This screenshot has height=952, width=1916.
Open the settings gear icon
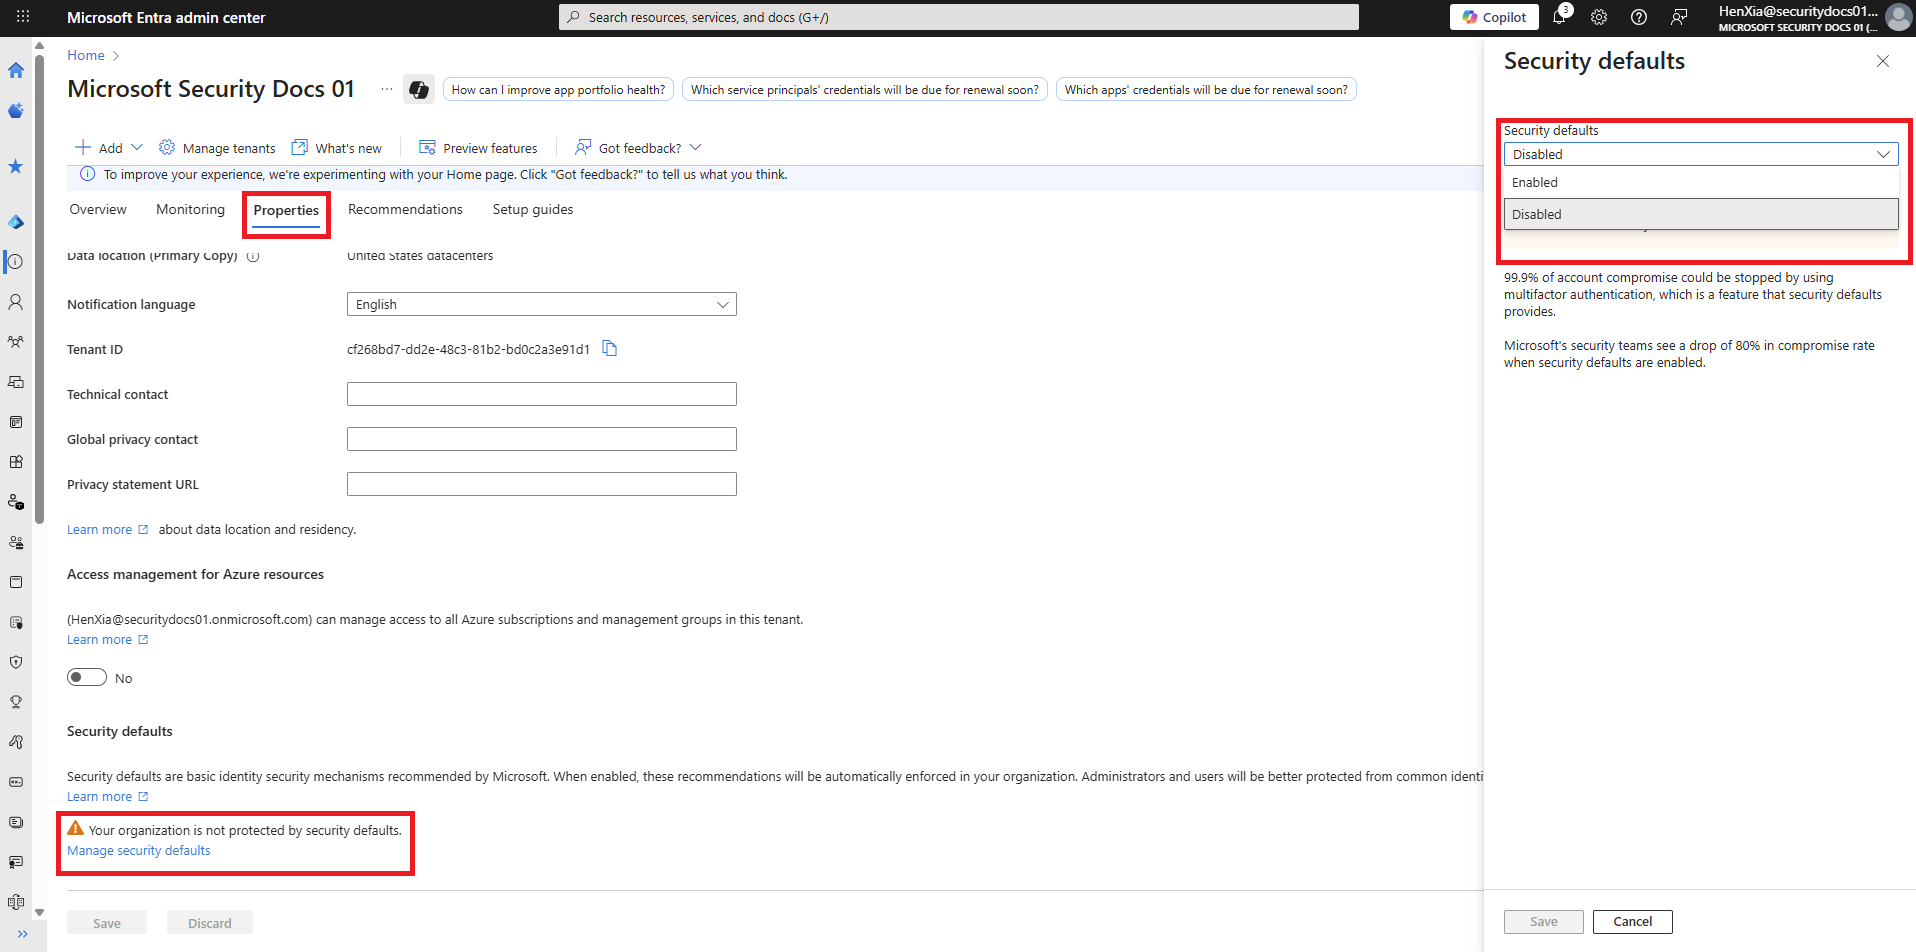(1599, 17)
